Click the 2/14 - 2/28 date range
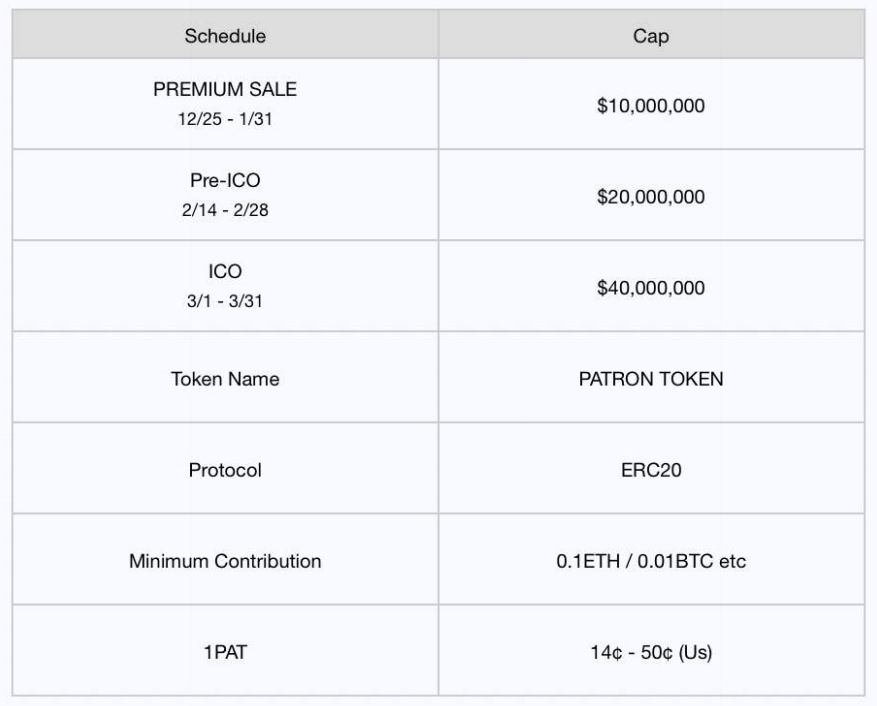Viewport: 877px width, 706px height. pos(225,210)
